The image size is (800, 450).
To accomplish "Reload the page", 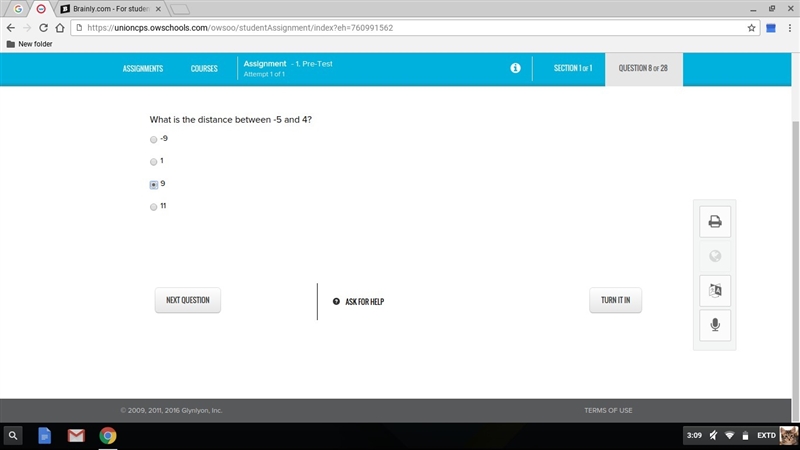I will coord(43,28).
